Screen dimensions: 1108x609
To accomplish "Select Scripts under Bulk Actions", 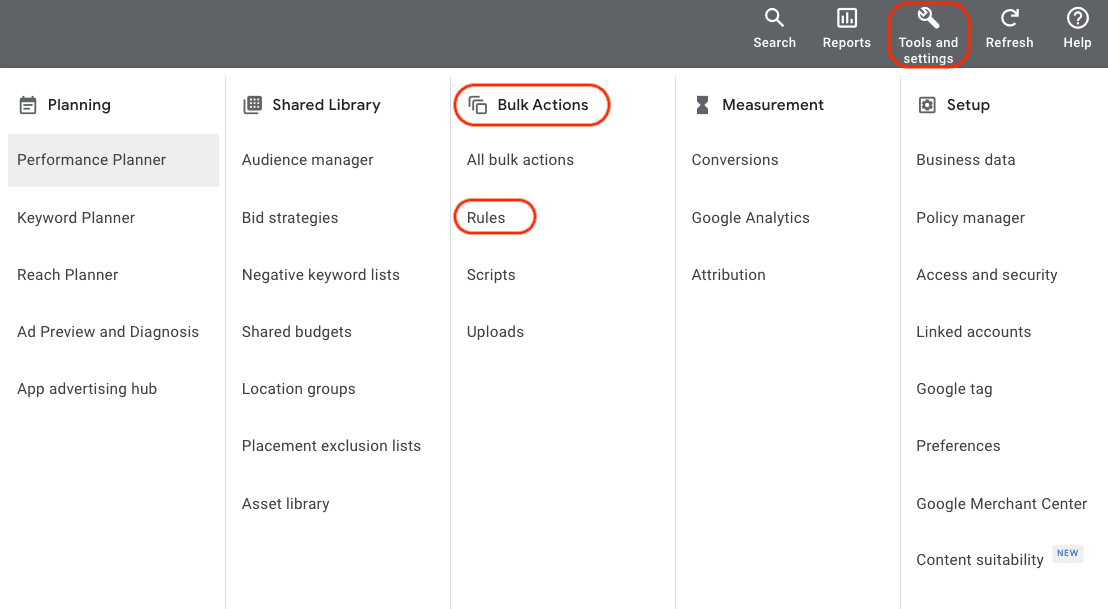I will (491, 274).
